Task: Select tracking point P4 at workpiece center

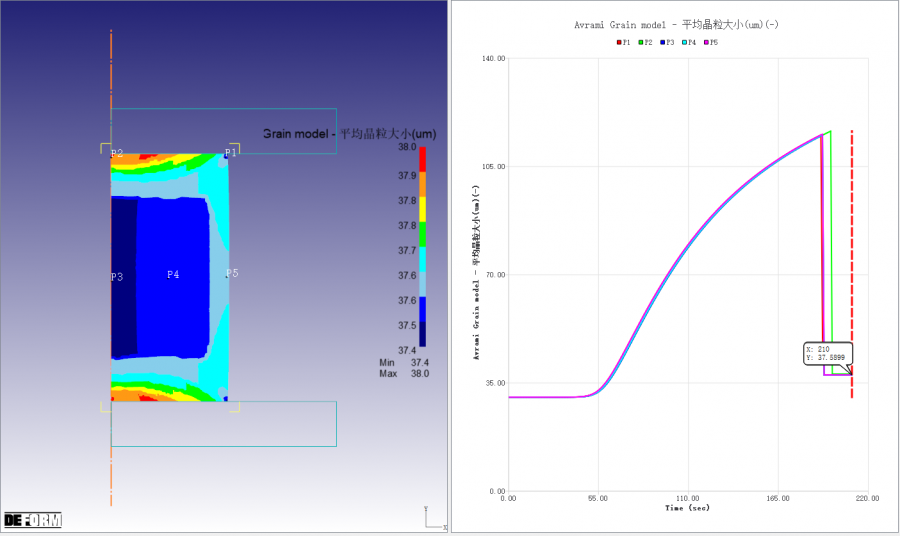Action: pos(173,274)
